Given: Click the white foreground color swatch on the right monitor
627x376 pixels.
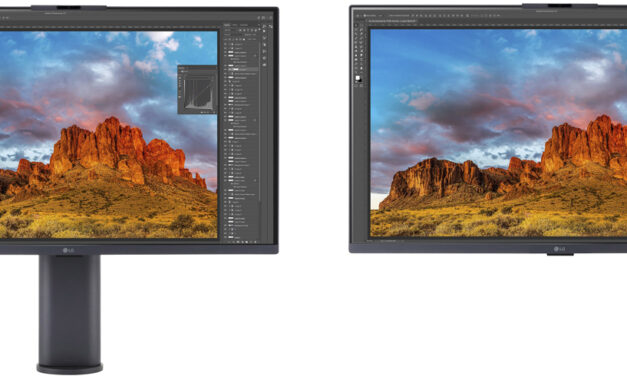Looking at the screenshot, I should (357, 78).
